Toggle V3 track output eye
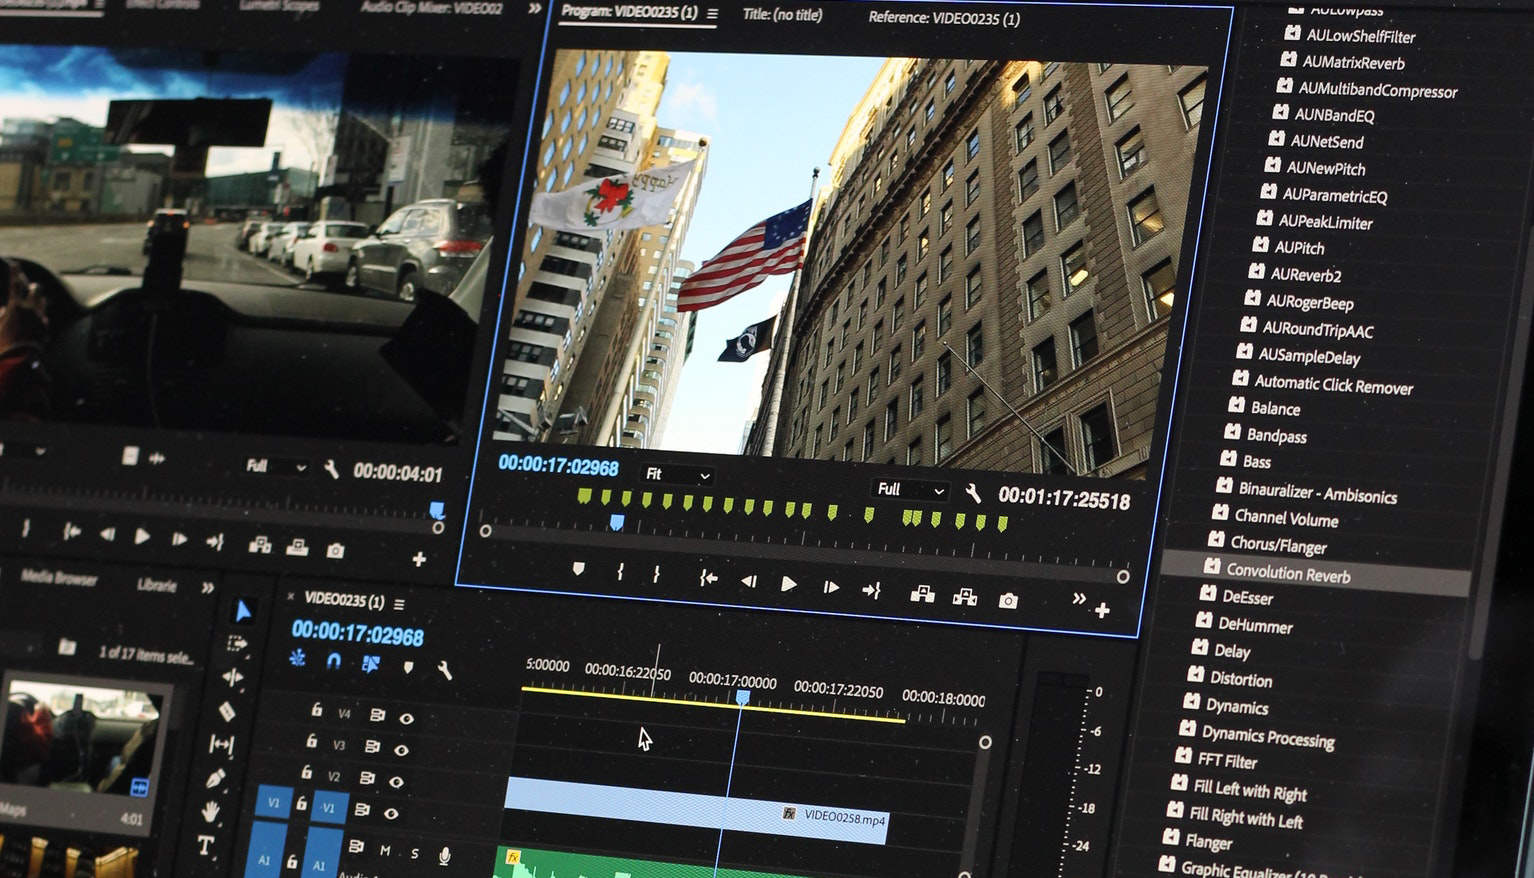Viewport: 1534px width, 878px height. tap(401, 750)
